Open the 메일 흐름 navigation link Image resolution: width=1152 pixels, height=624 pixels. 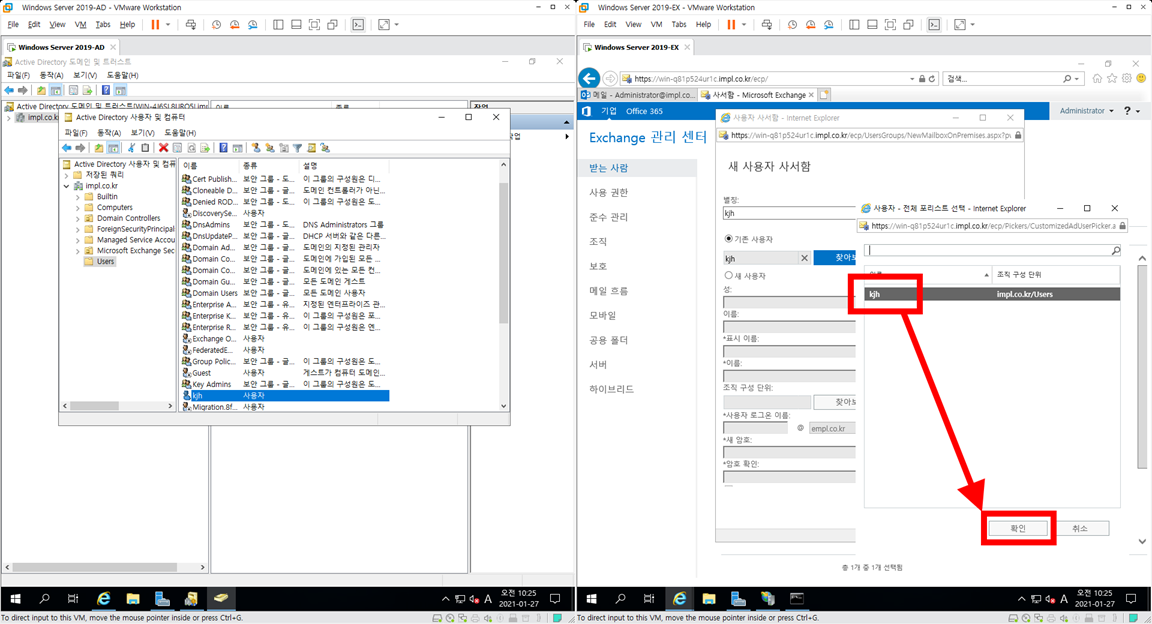(x=608, y=291)
